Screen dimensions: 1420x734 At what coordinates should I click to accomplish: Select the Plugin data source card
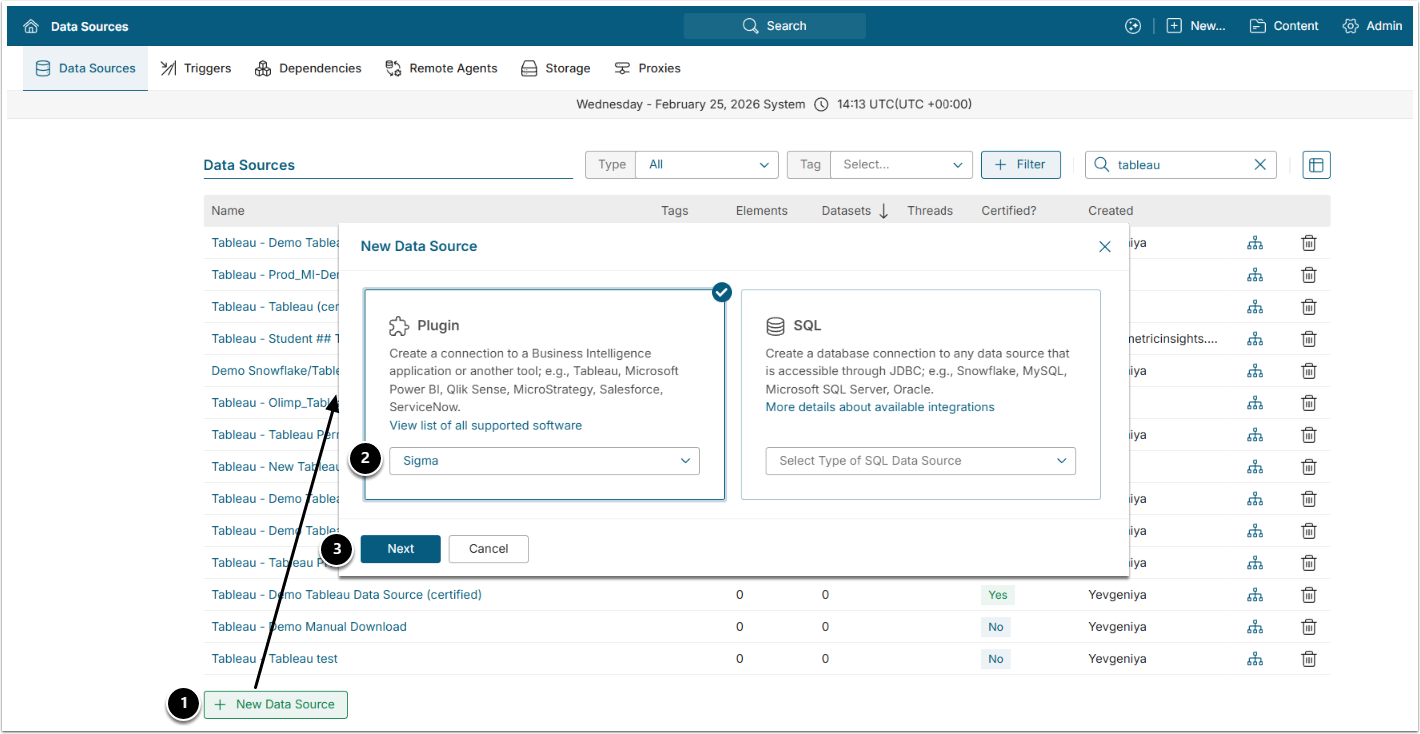pyautogui.click(x=544, y=340)
